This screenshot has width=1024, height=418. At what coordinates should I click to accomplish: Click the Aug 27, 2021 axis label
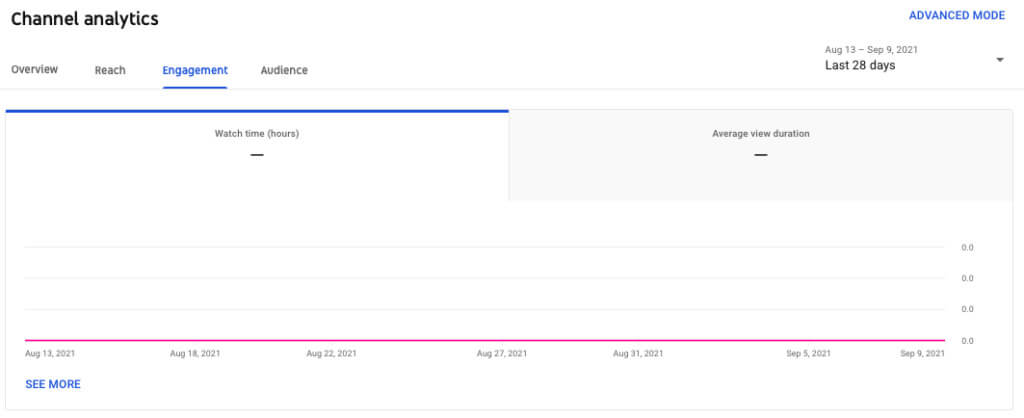click(x=502, y=354)
